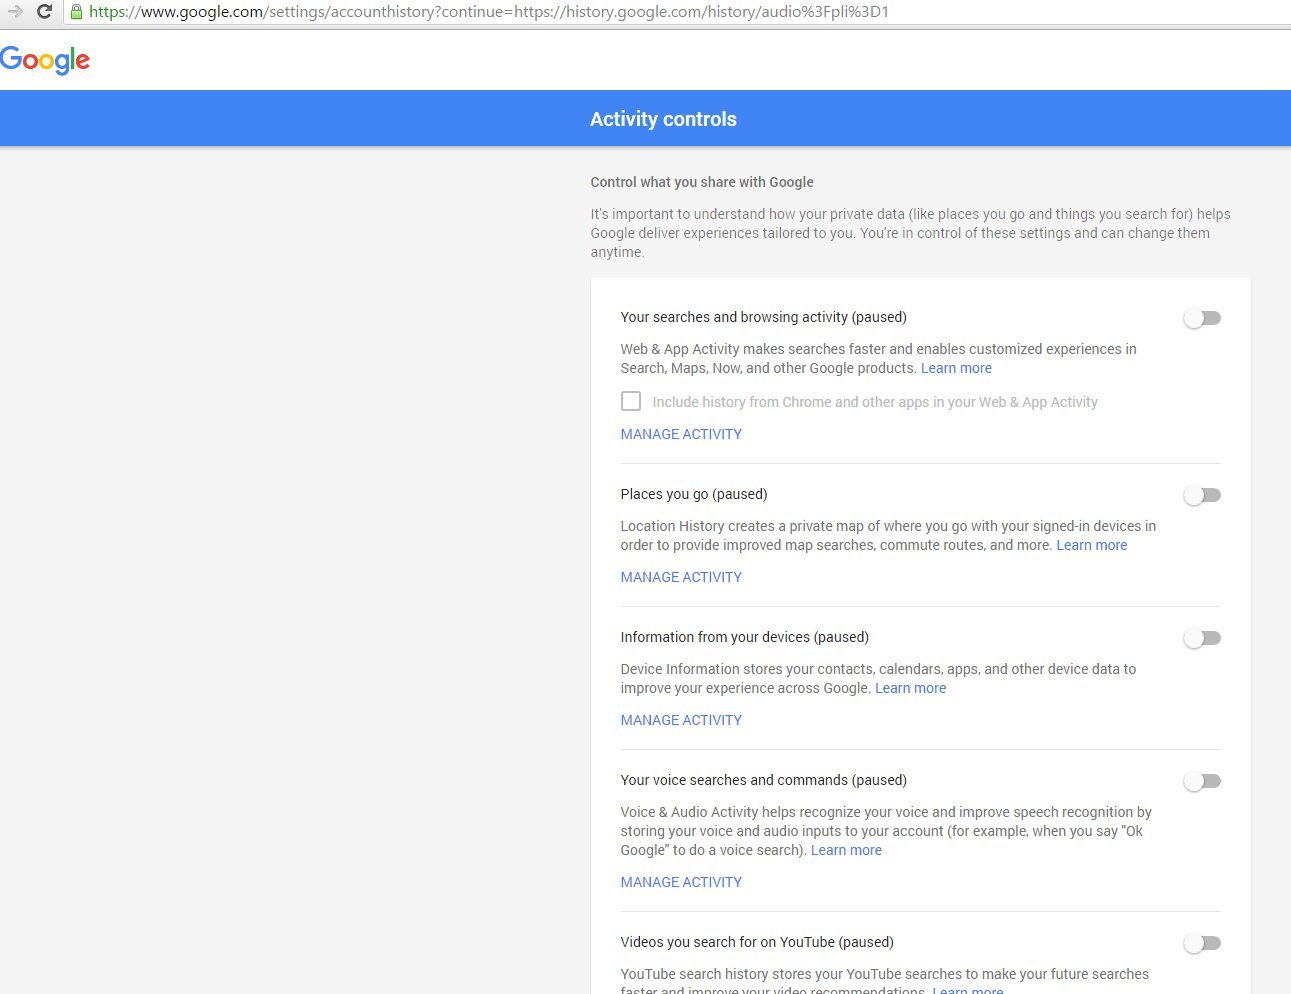Toggle searches and browsing activity switch
The width and height of the screenshot is (1291, 994).
click(x=1202, y=318)
